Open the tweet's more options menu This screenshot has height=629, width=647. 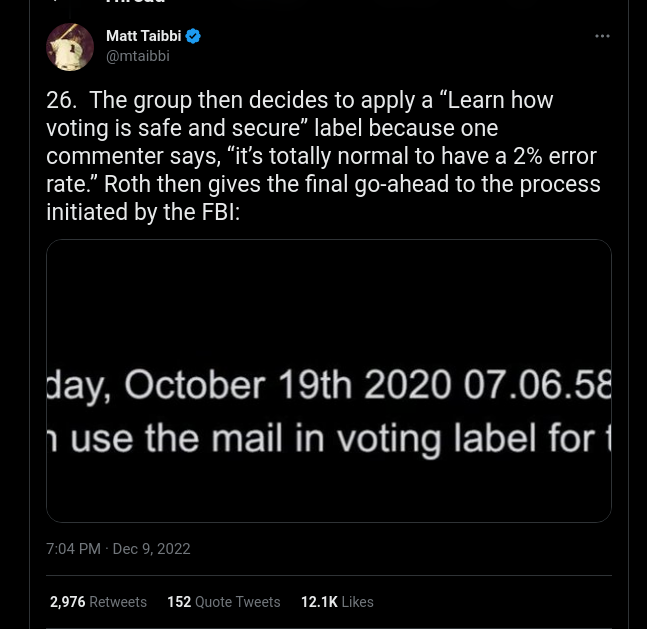click(602, 36)
